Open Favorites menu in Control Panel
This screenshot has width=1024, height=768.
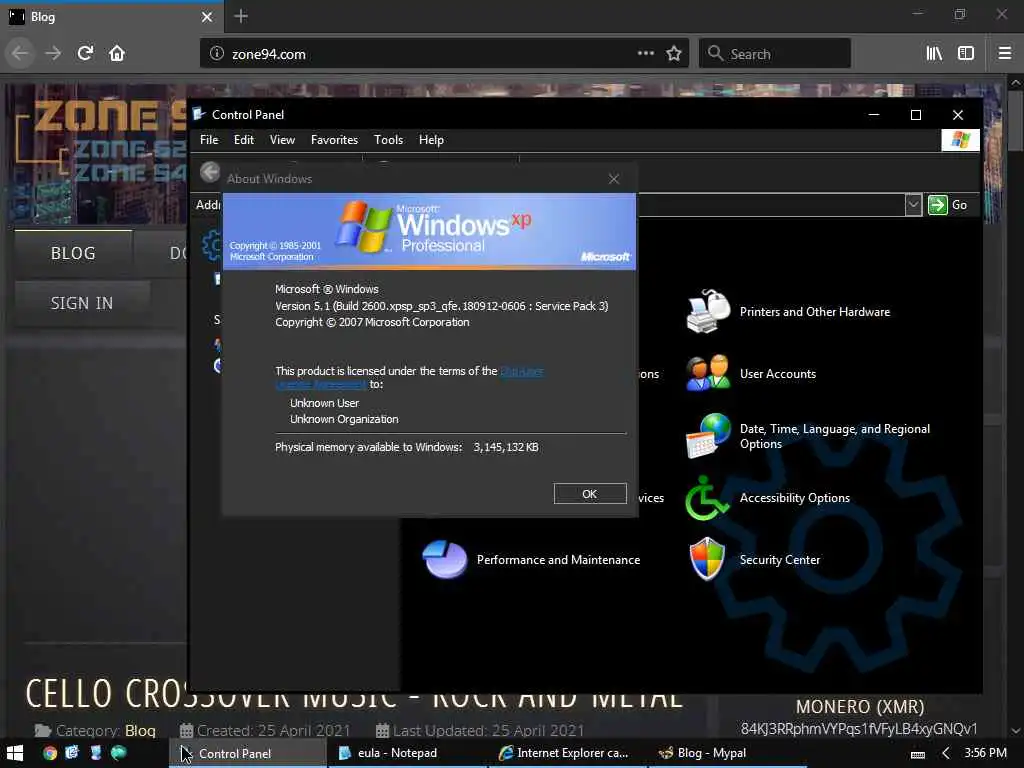point(334,140)
